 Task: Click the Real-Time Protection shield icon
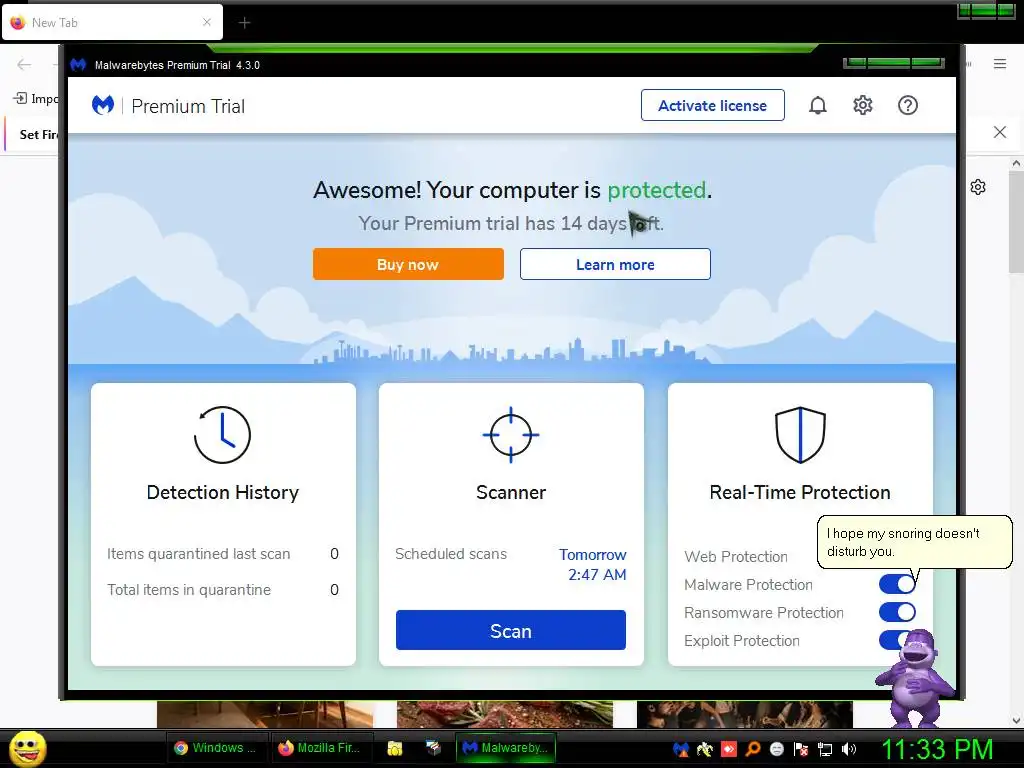click(x=800, y=435)
